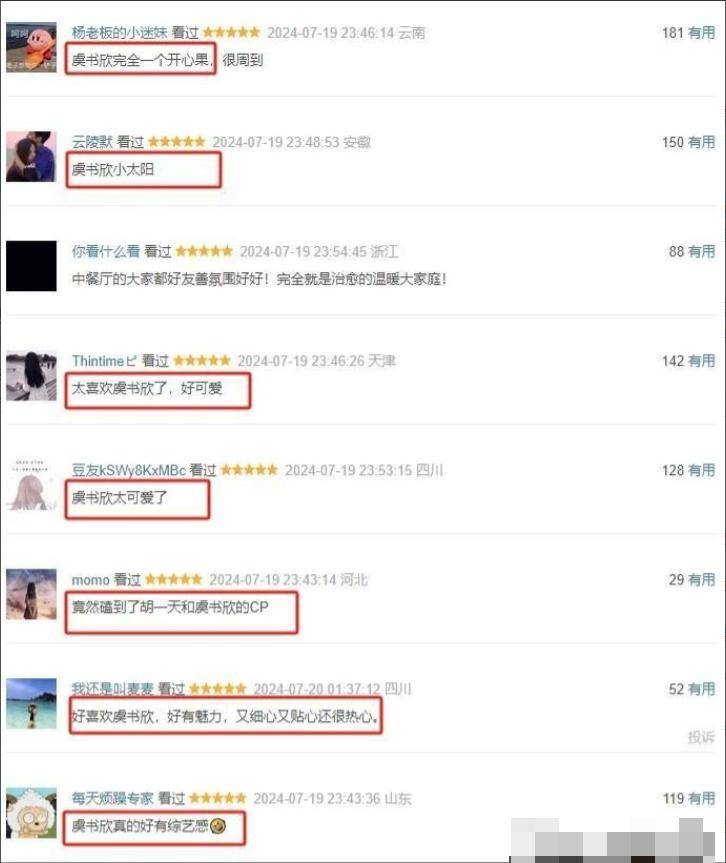726x863 pixels.
Task: Visit 杨老板的小迷妹 profile link
Action: coord(119,32)
